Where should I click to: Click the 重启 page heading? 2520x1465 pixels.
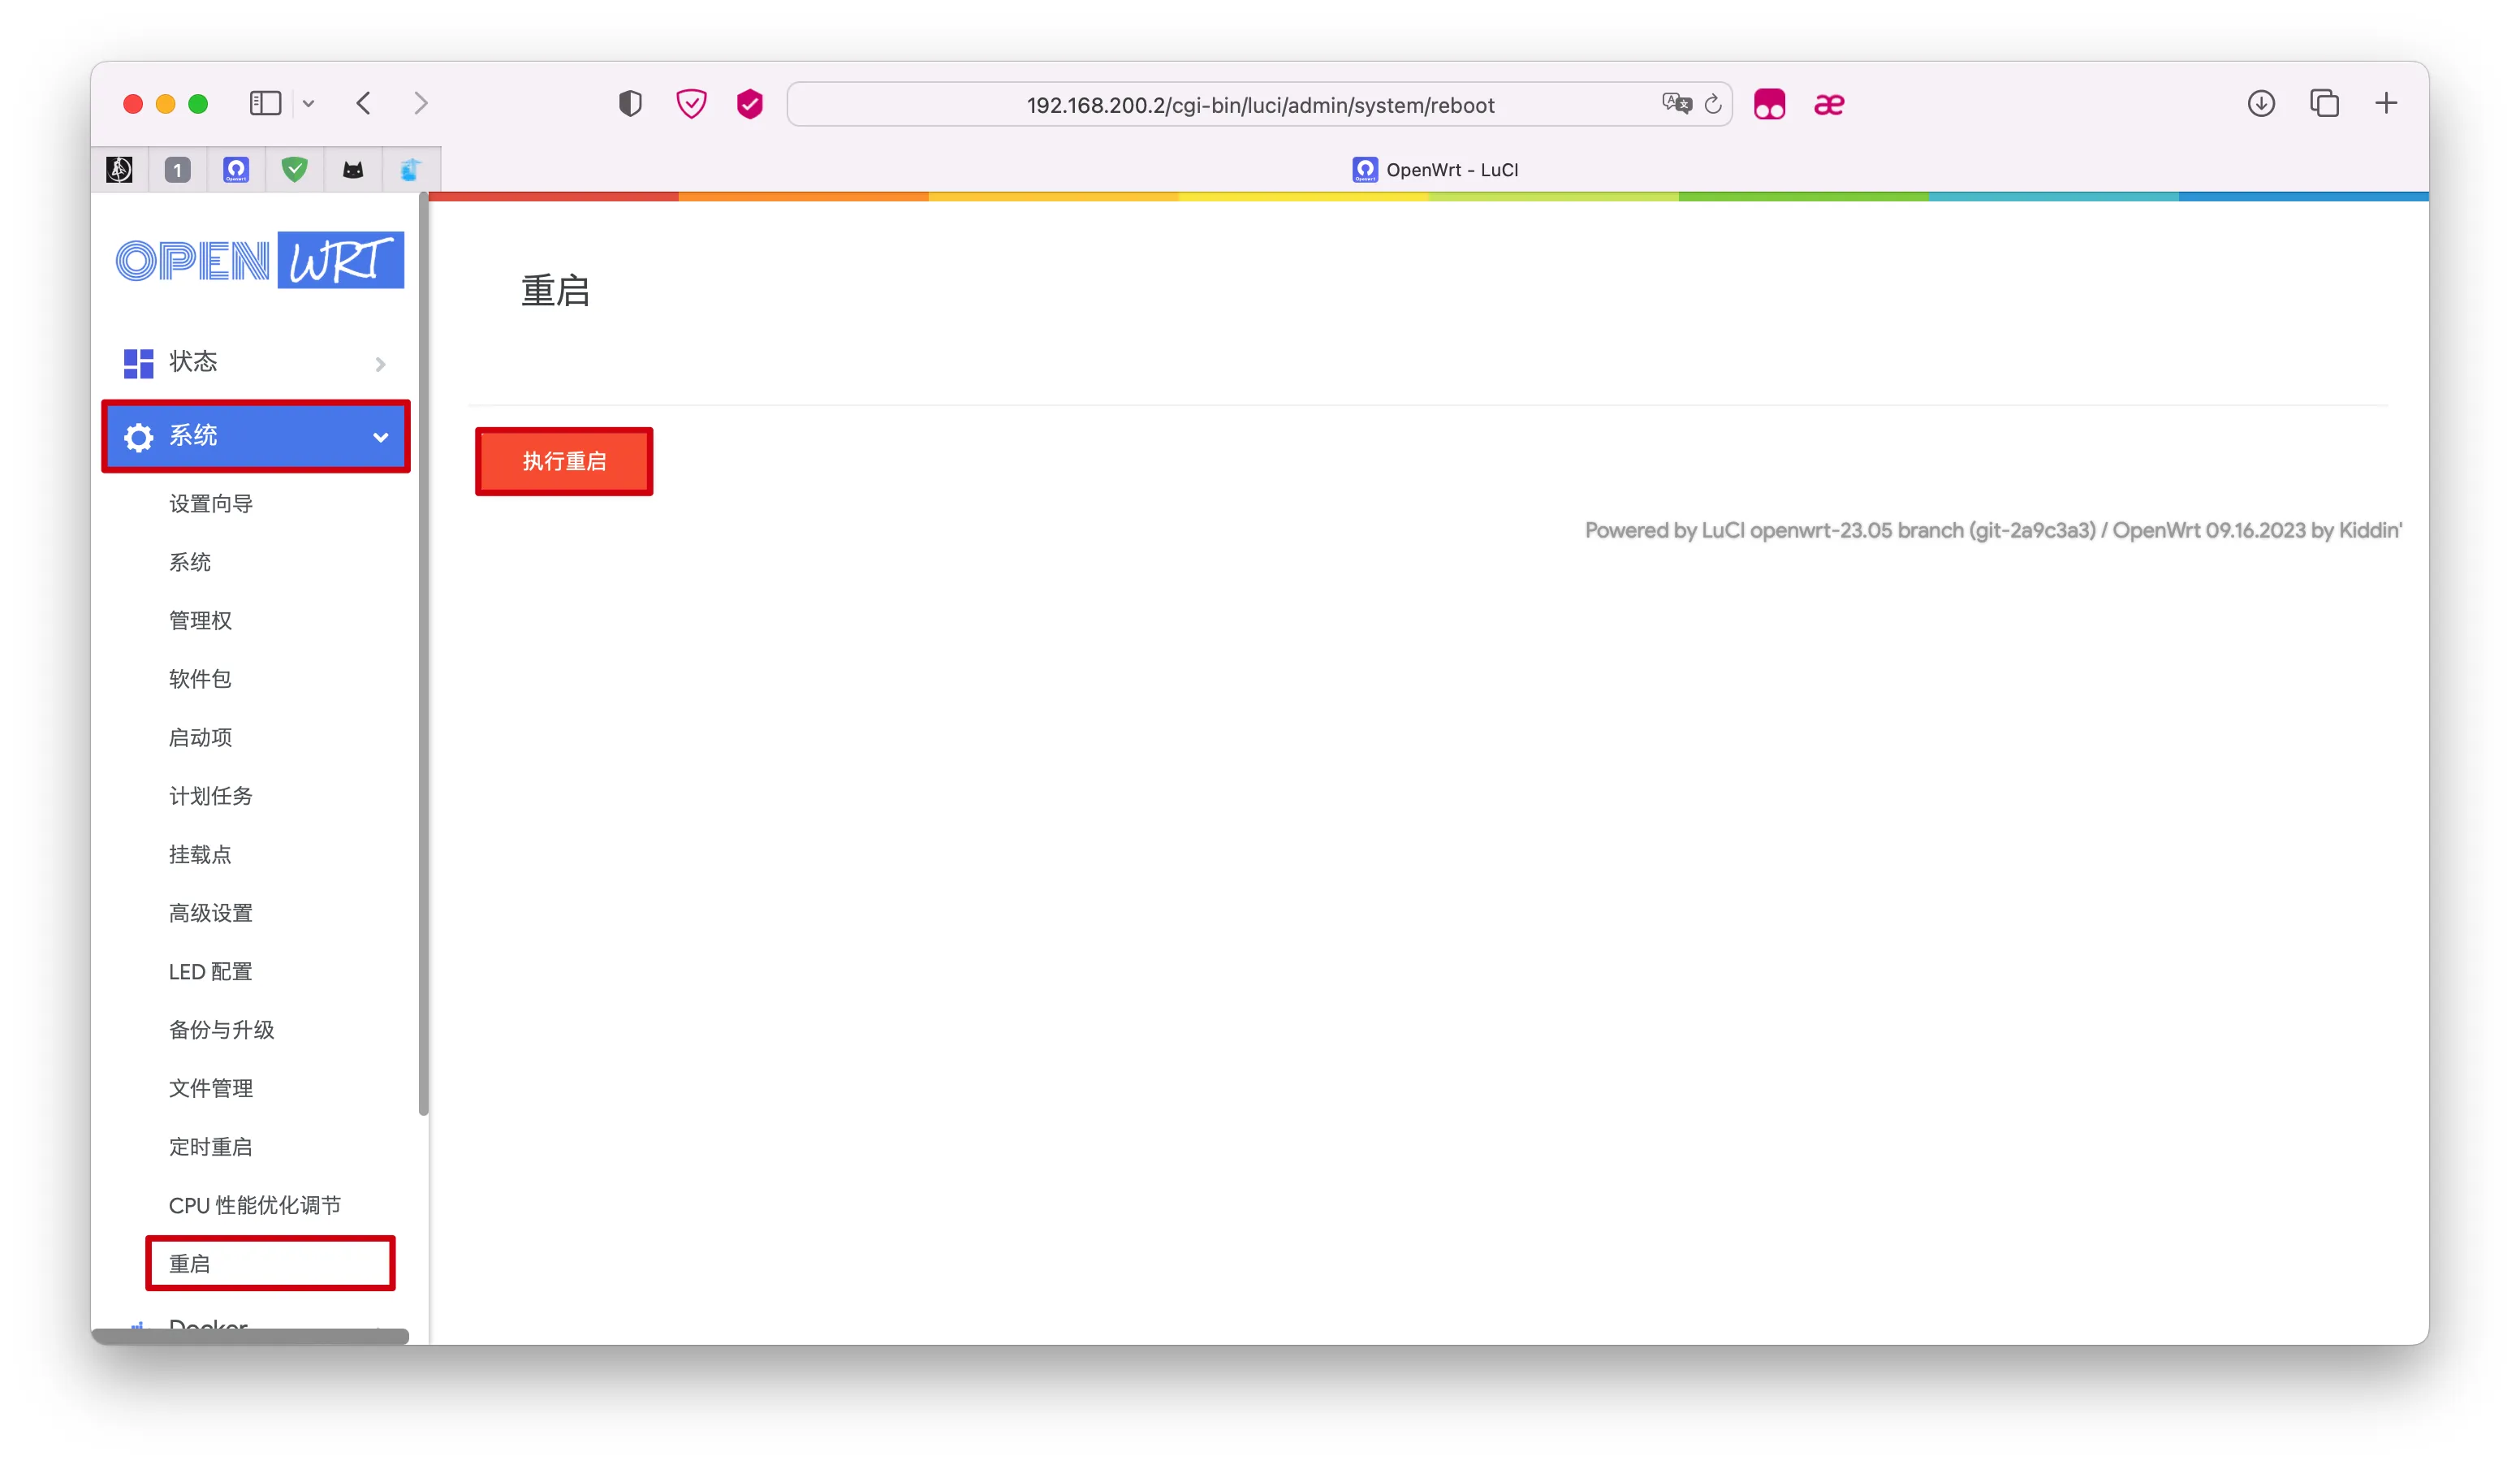[555, 291]
